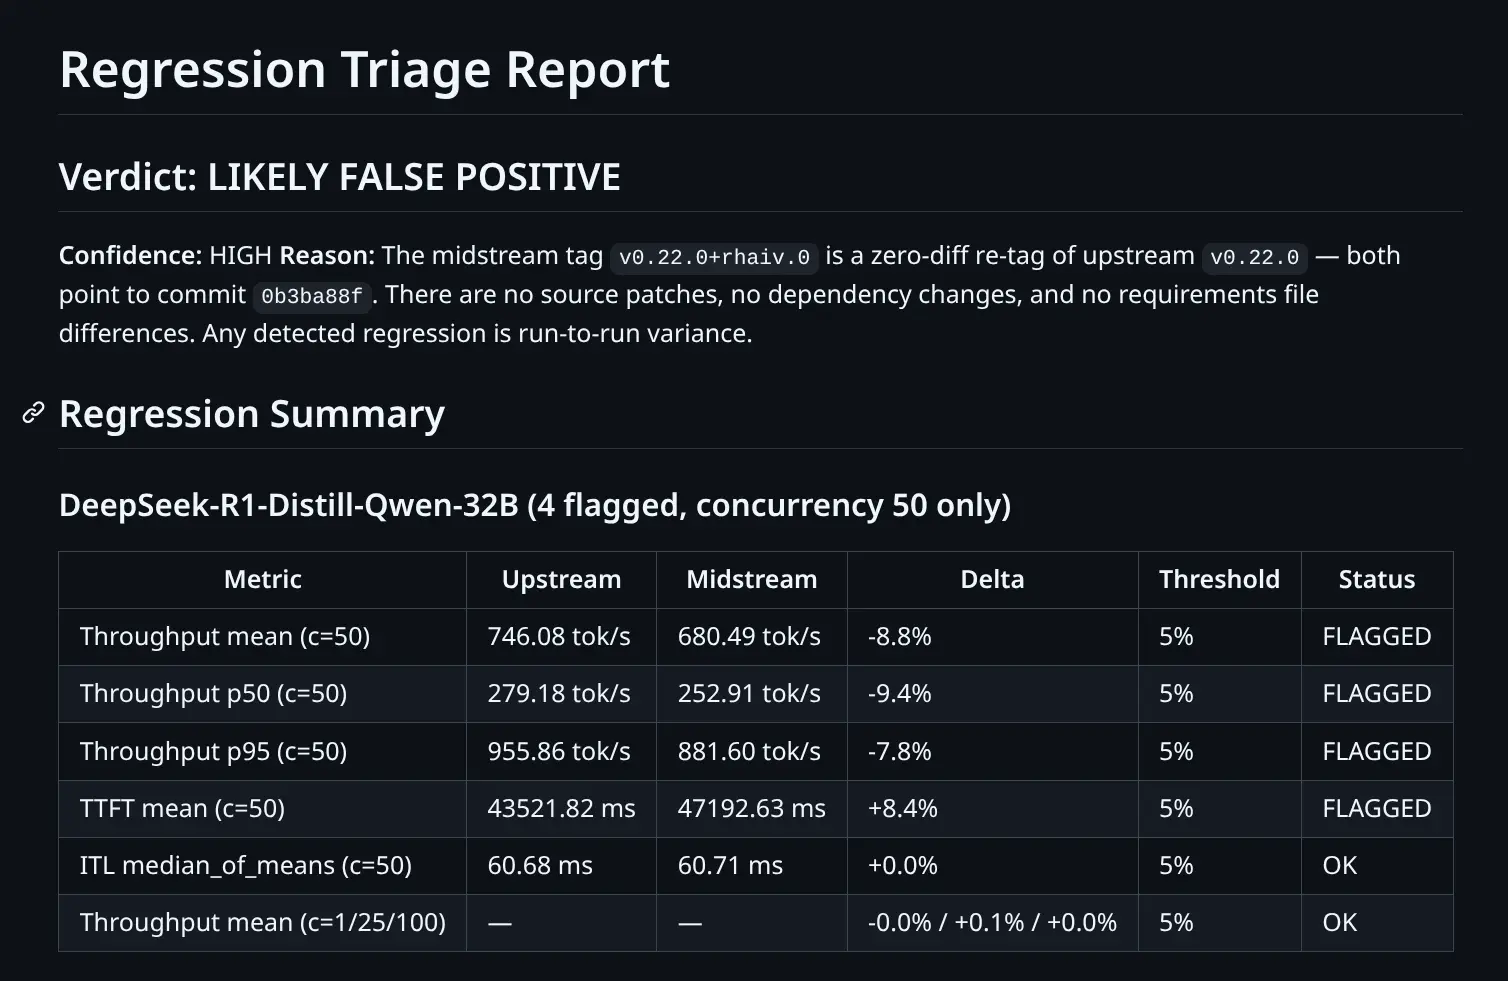This screenshot has height=981, width=1508.
Task: Click the -9.4% delta cell
Action: [x=900, y=694]
